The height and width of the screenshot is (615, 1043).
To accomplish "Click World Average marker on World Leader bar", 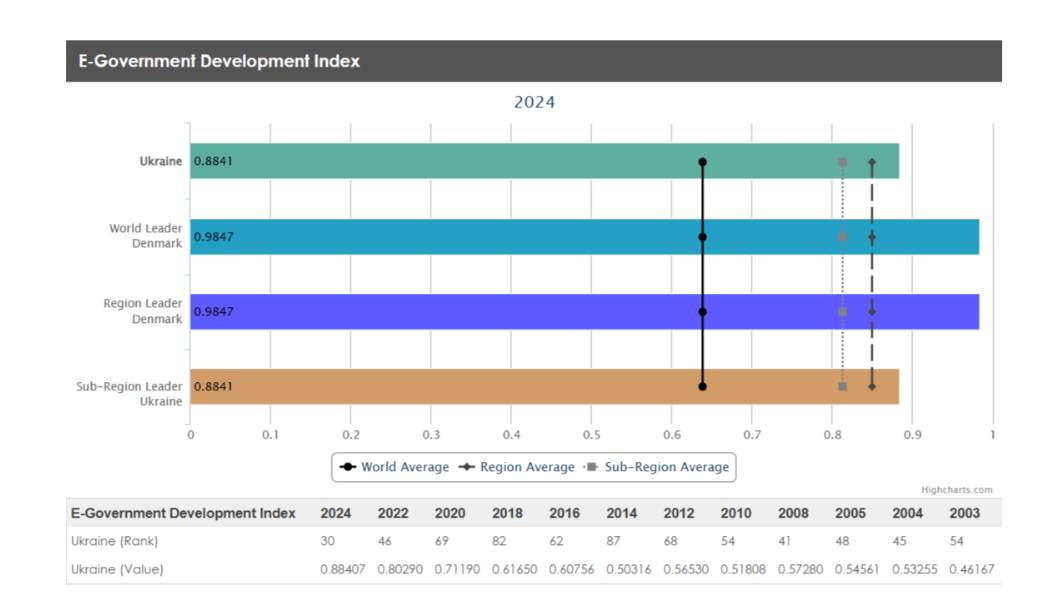I will point(703,237).
